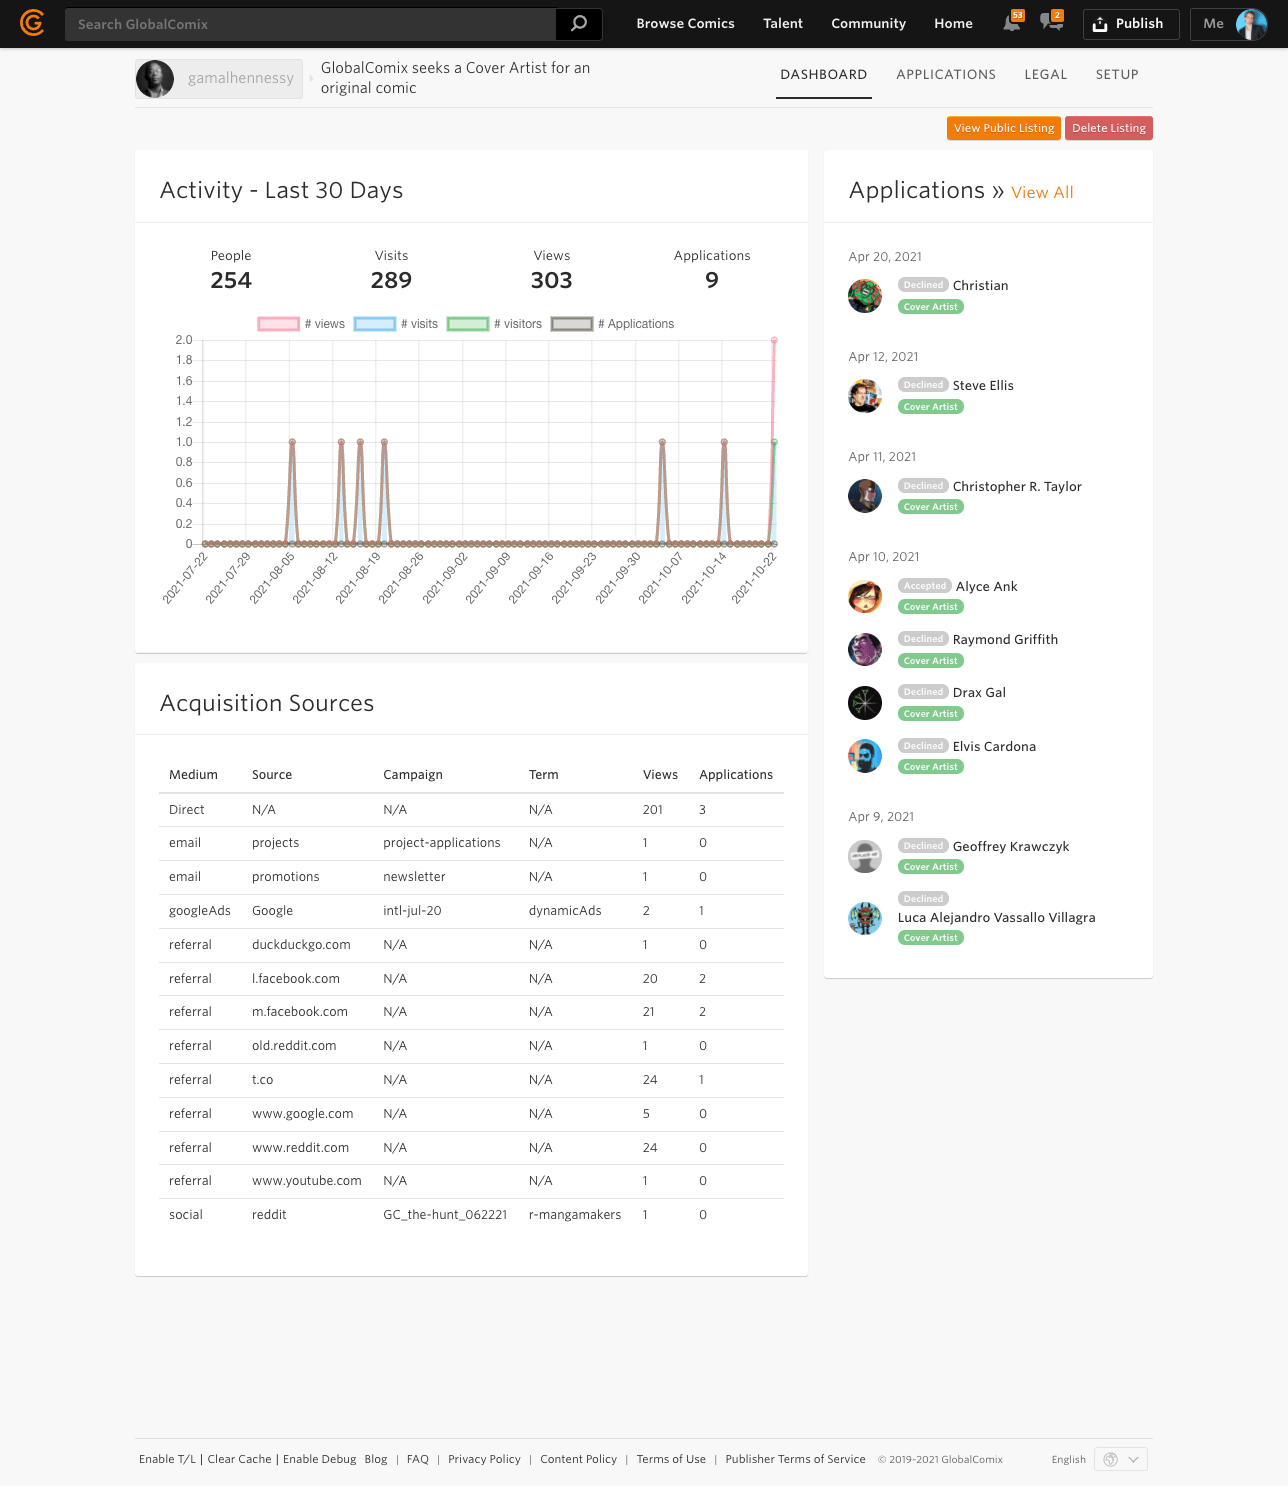
Task: Open Drax Gal's applicant avatar
Action: click(x=865, y=703)
